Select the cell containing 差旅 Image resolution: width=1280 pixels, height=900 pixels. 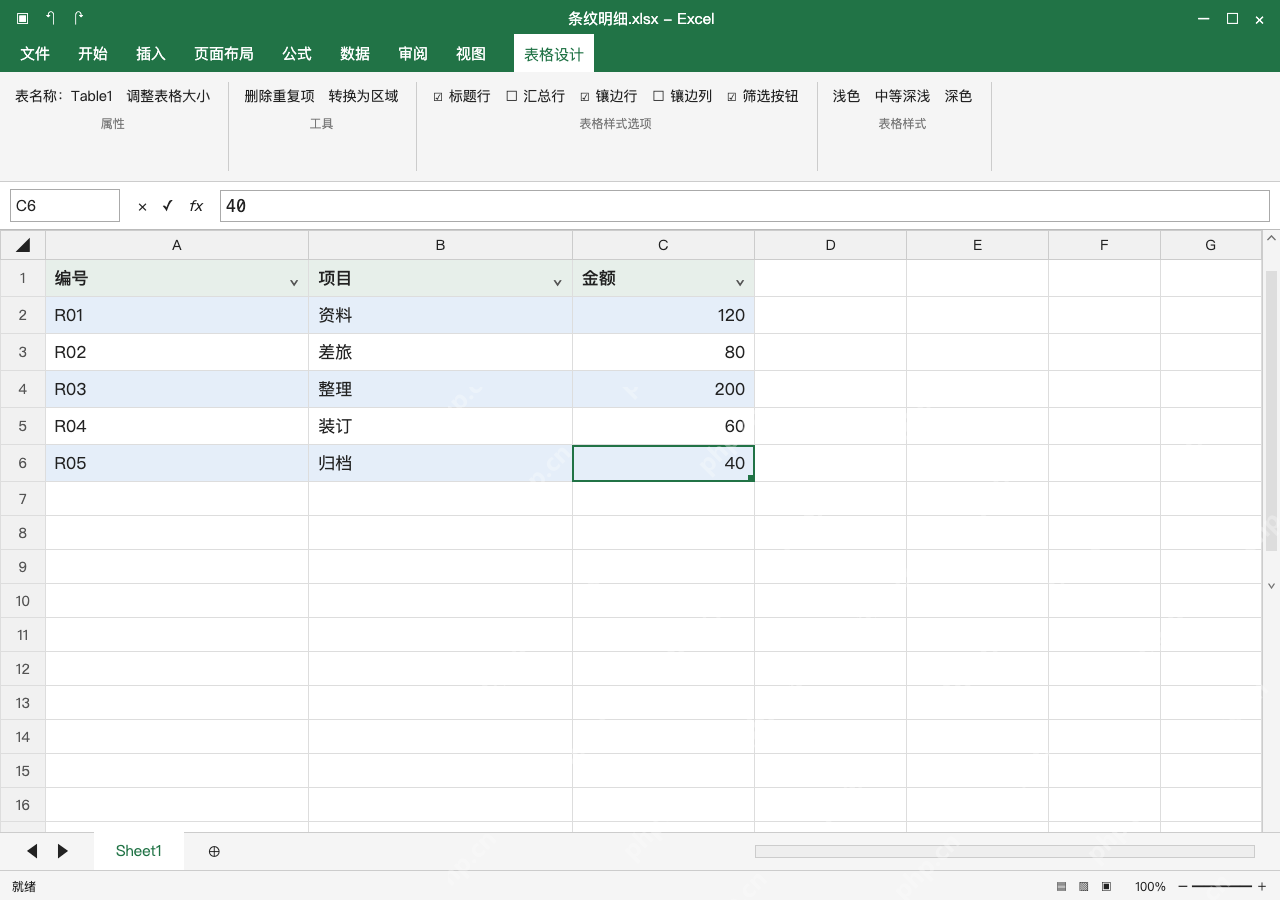(x=440, y=352)
